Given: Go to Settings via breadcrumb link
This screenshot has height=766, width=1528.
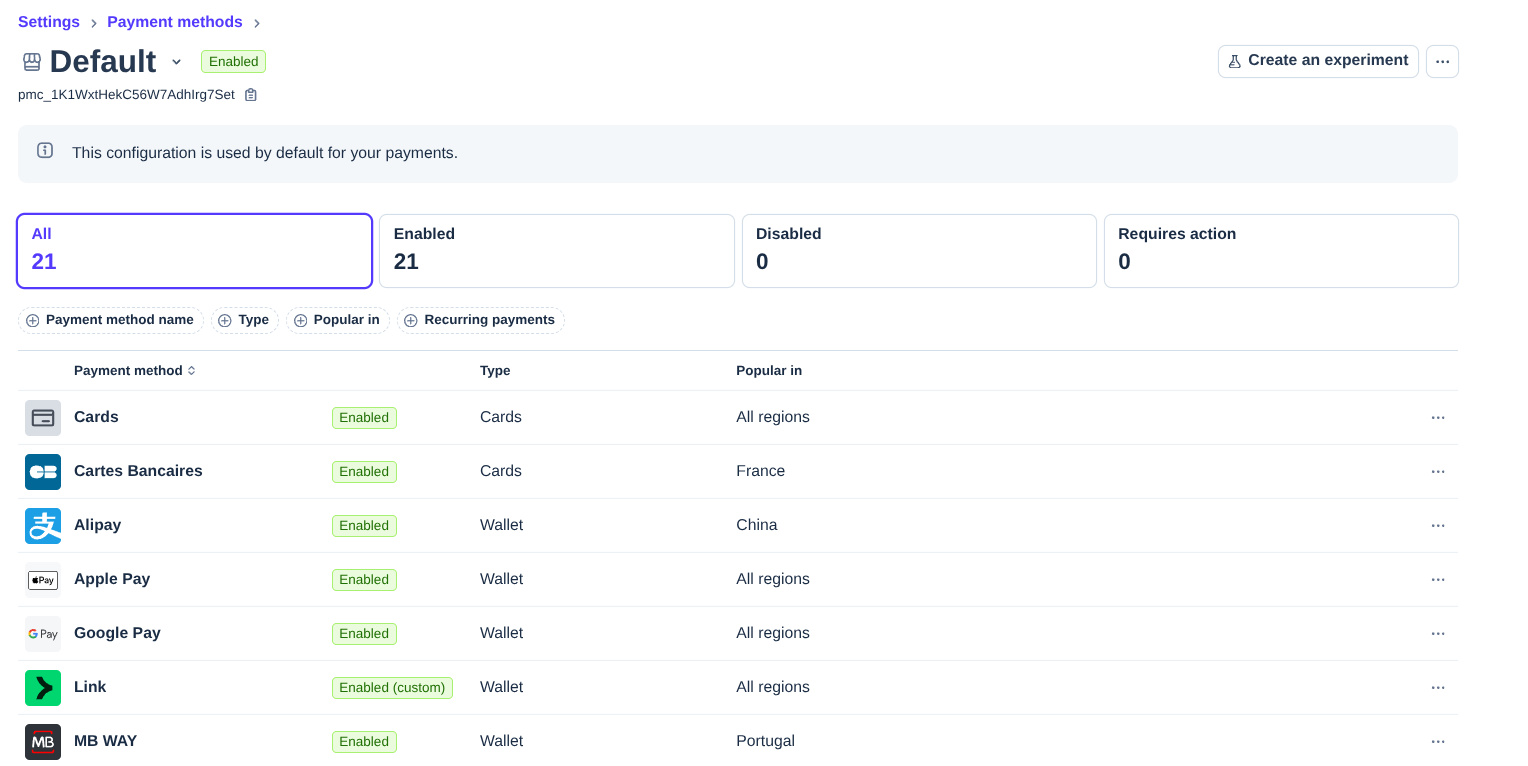Looking at the screenshot, I should 49,22.
